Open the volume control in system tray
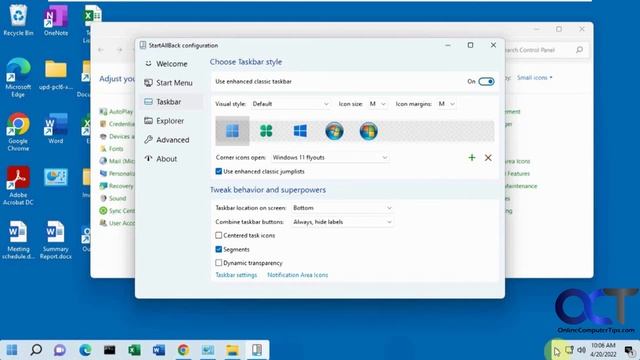The image size is (640, 360). [582, 350]
